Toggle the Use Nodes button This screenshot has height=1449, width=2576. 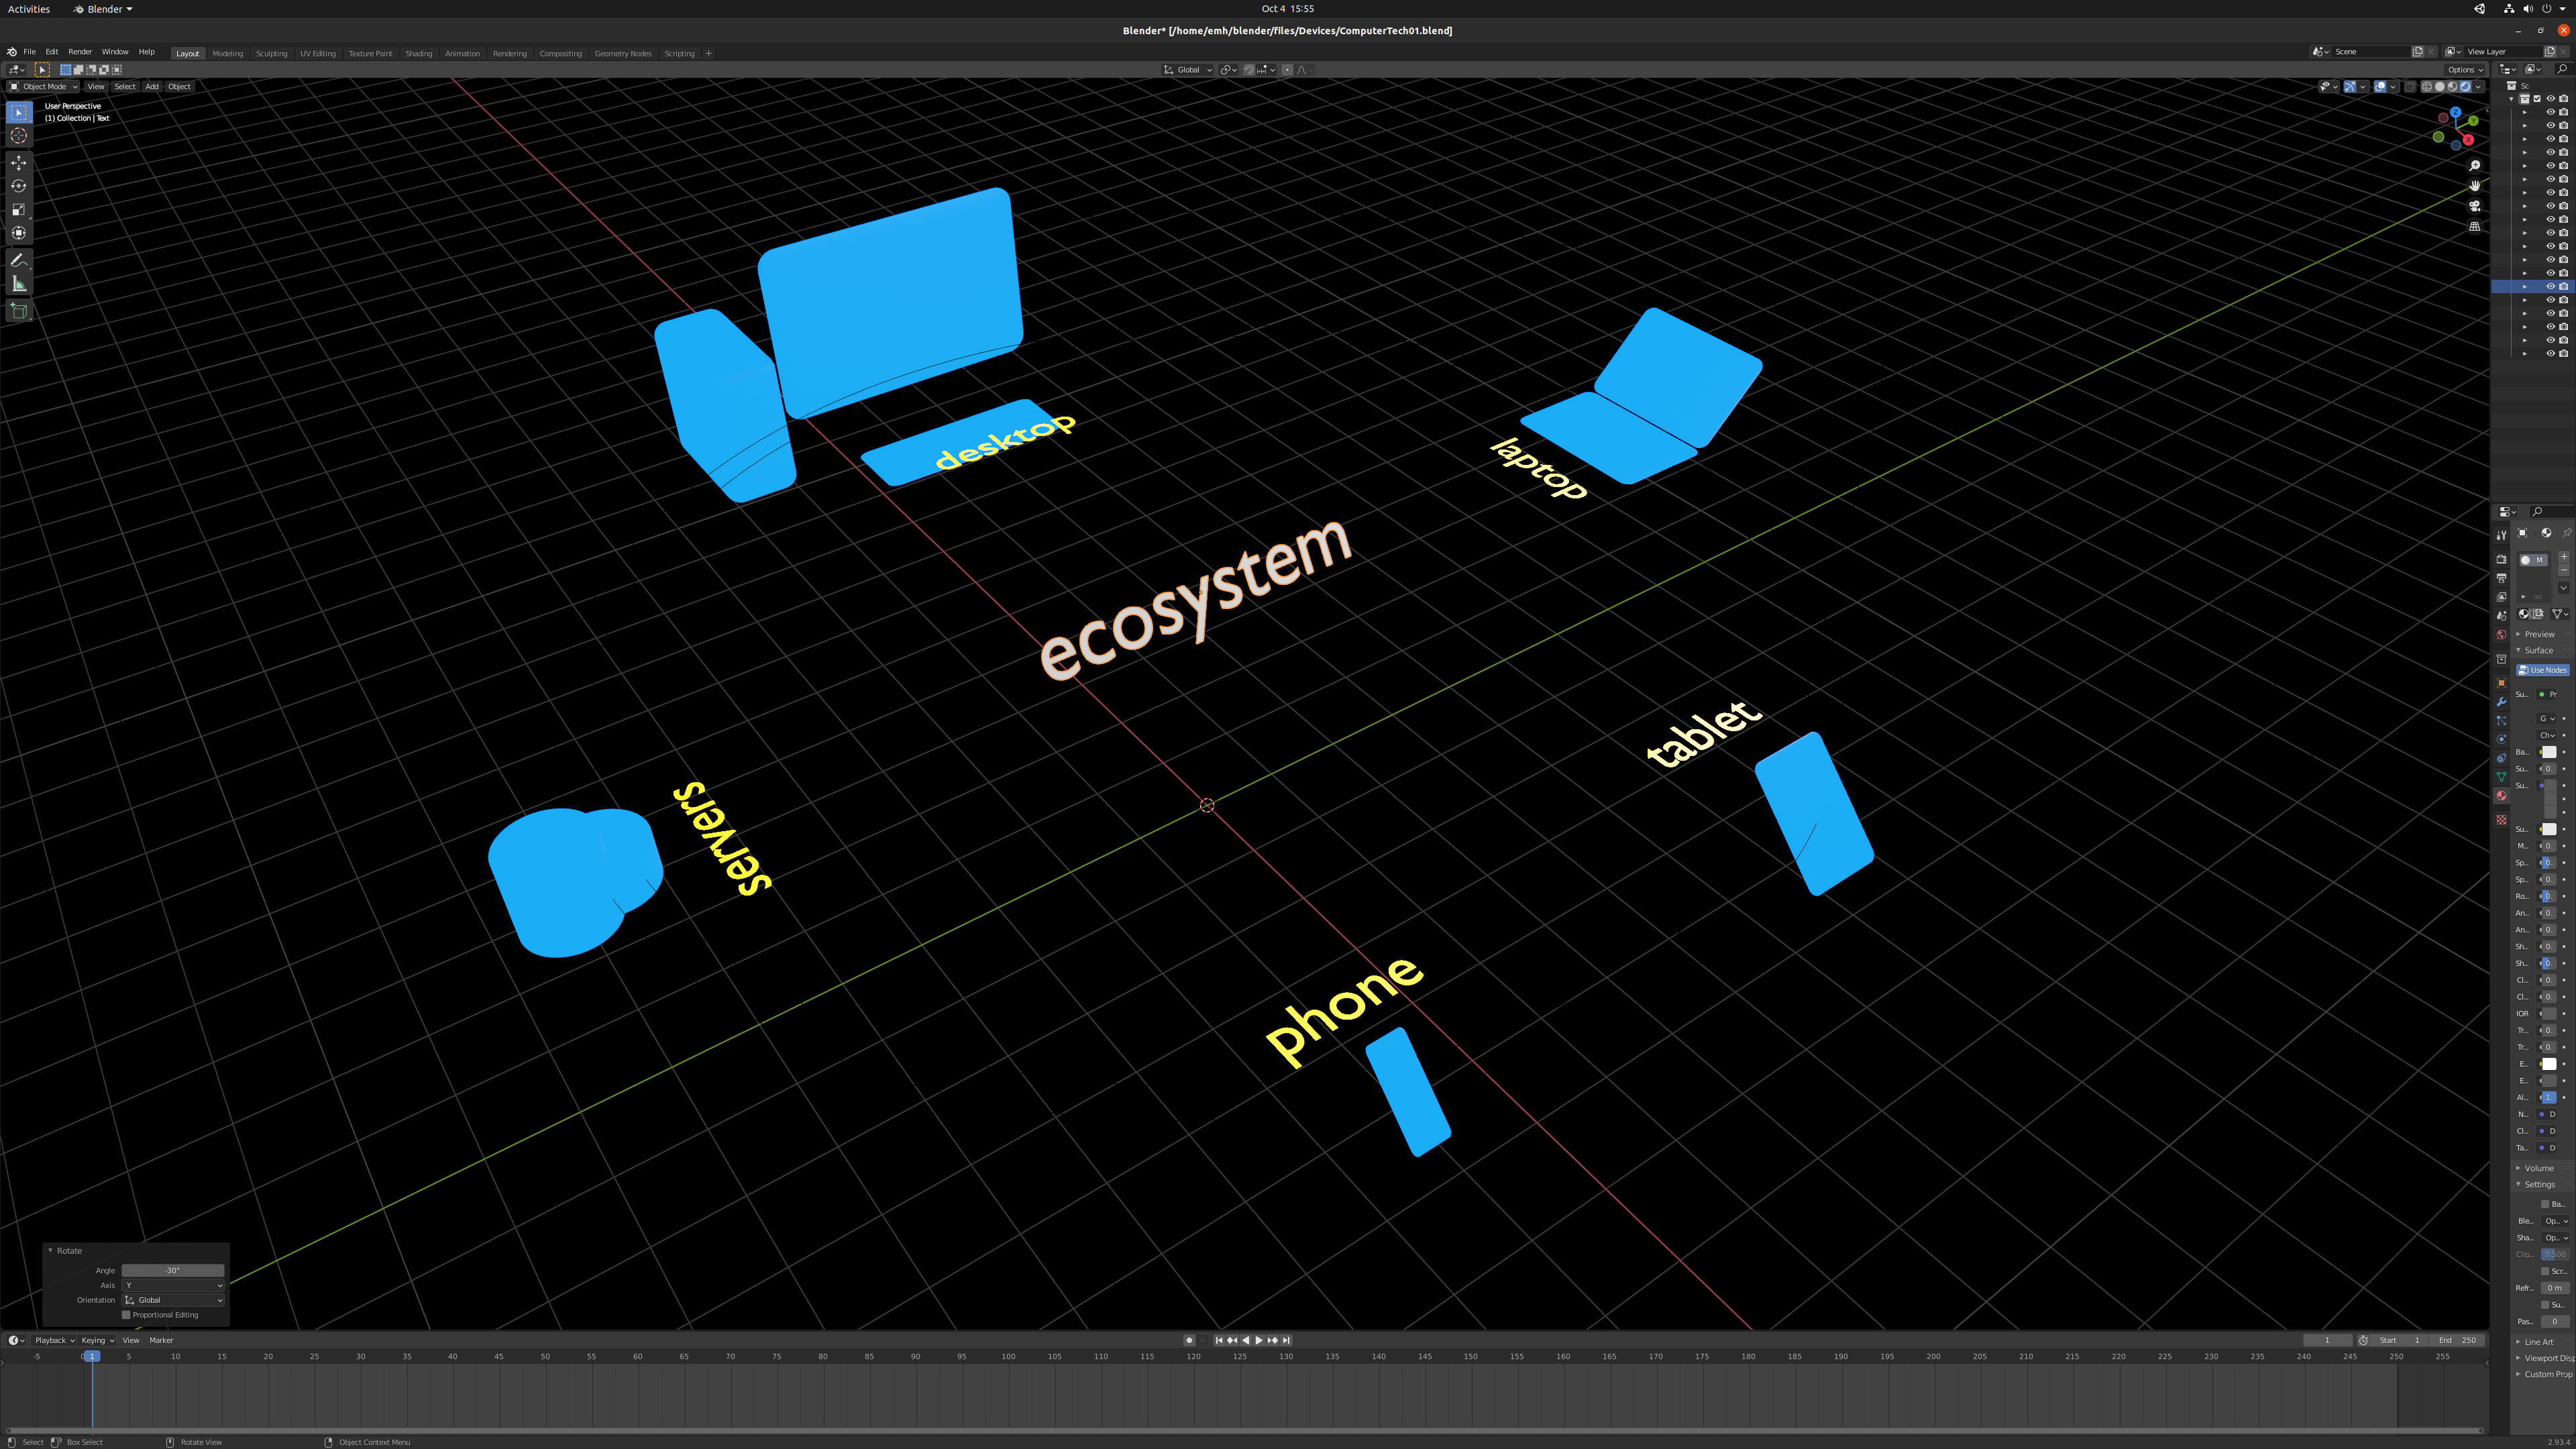[2543, 670]
